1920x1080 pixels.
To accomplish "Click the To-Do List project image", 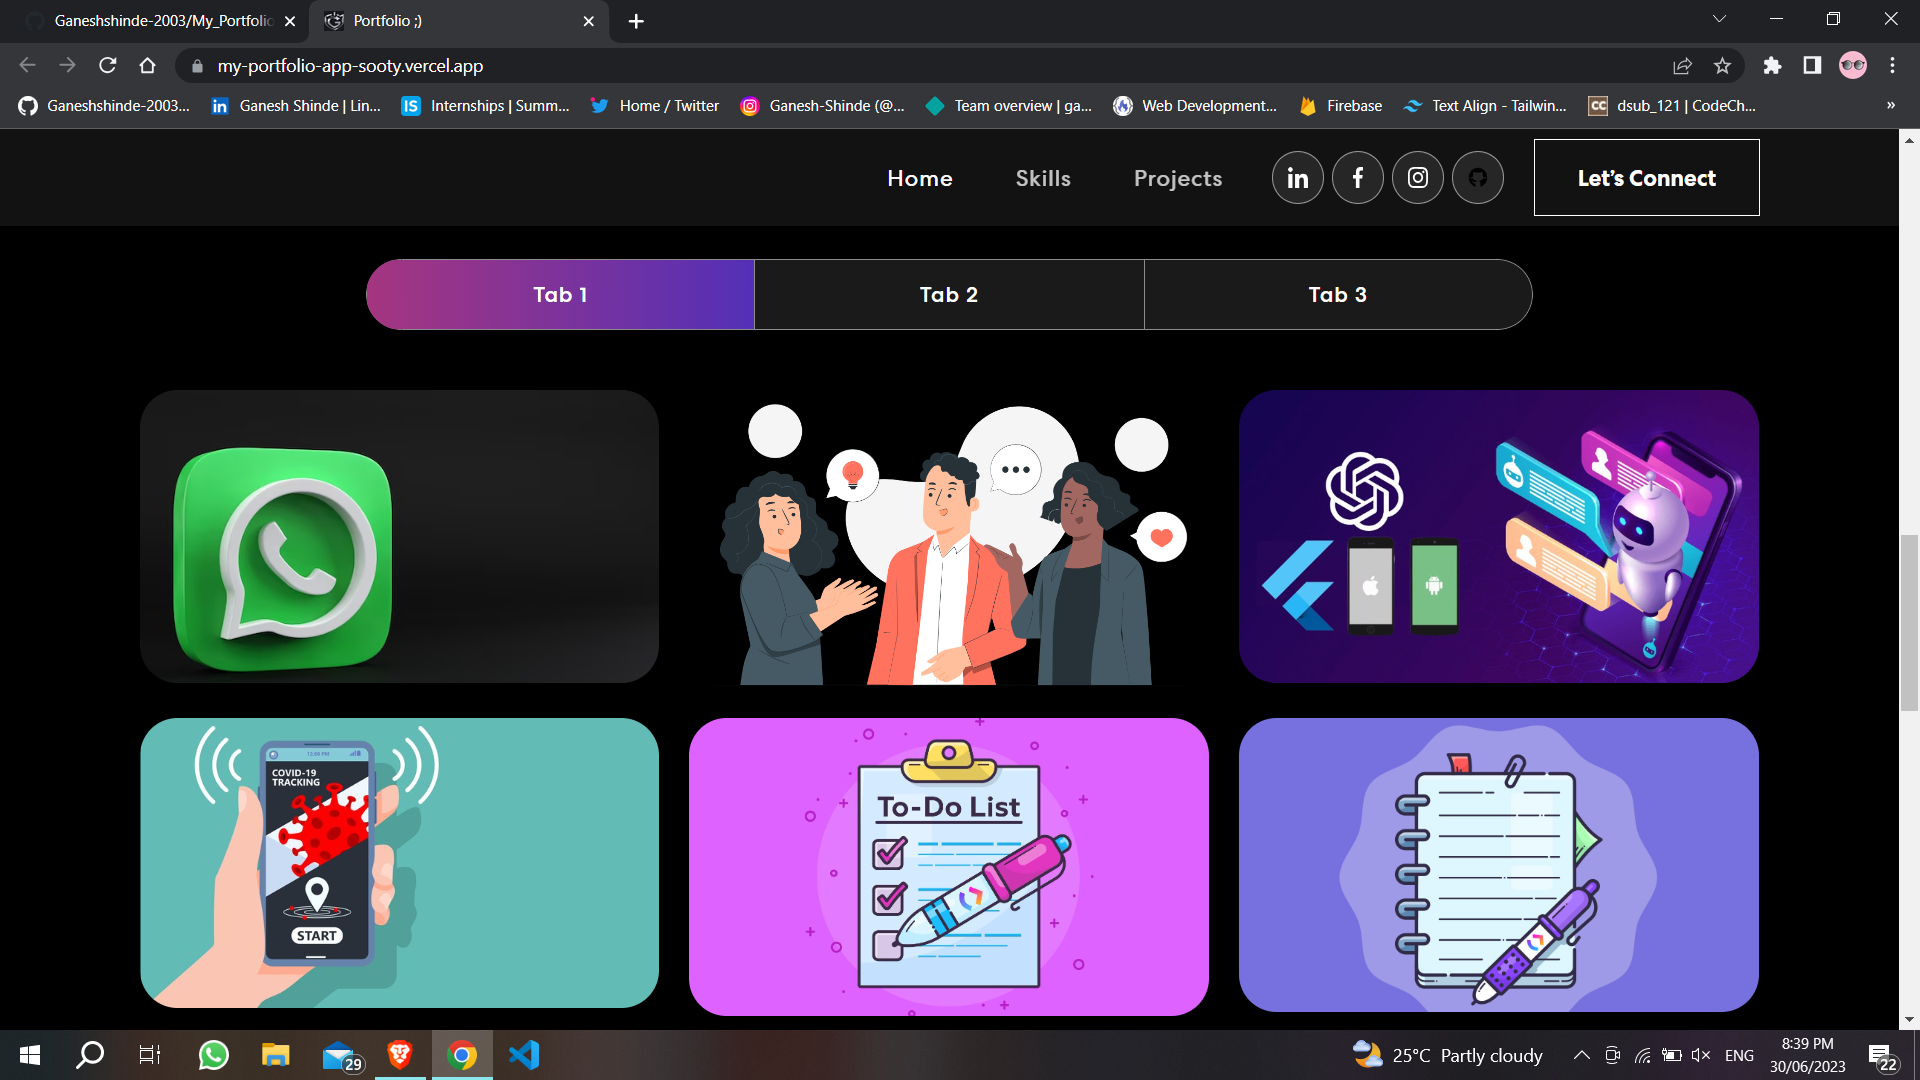I will (x=948, y=865).
